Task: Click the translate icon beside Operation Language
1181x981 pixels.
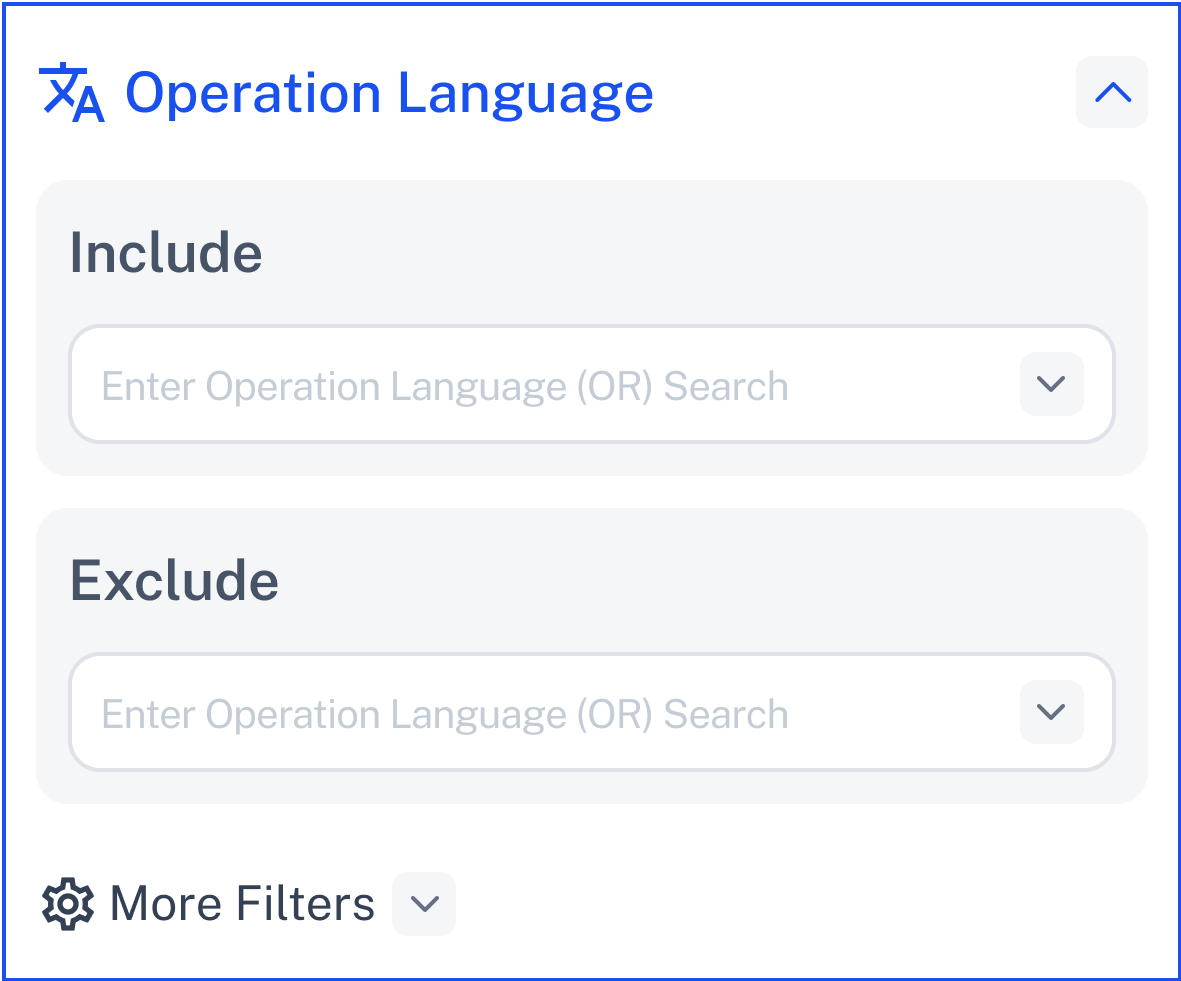Action: pyautogui.click(x=71, y=93)
